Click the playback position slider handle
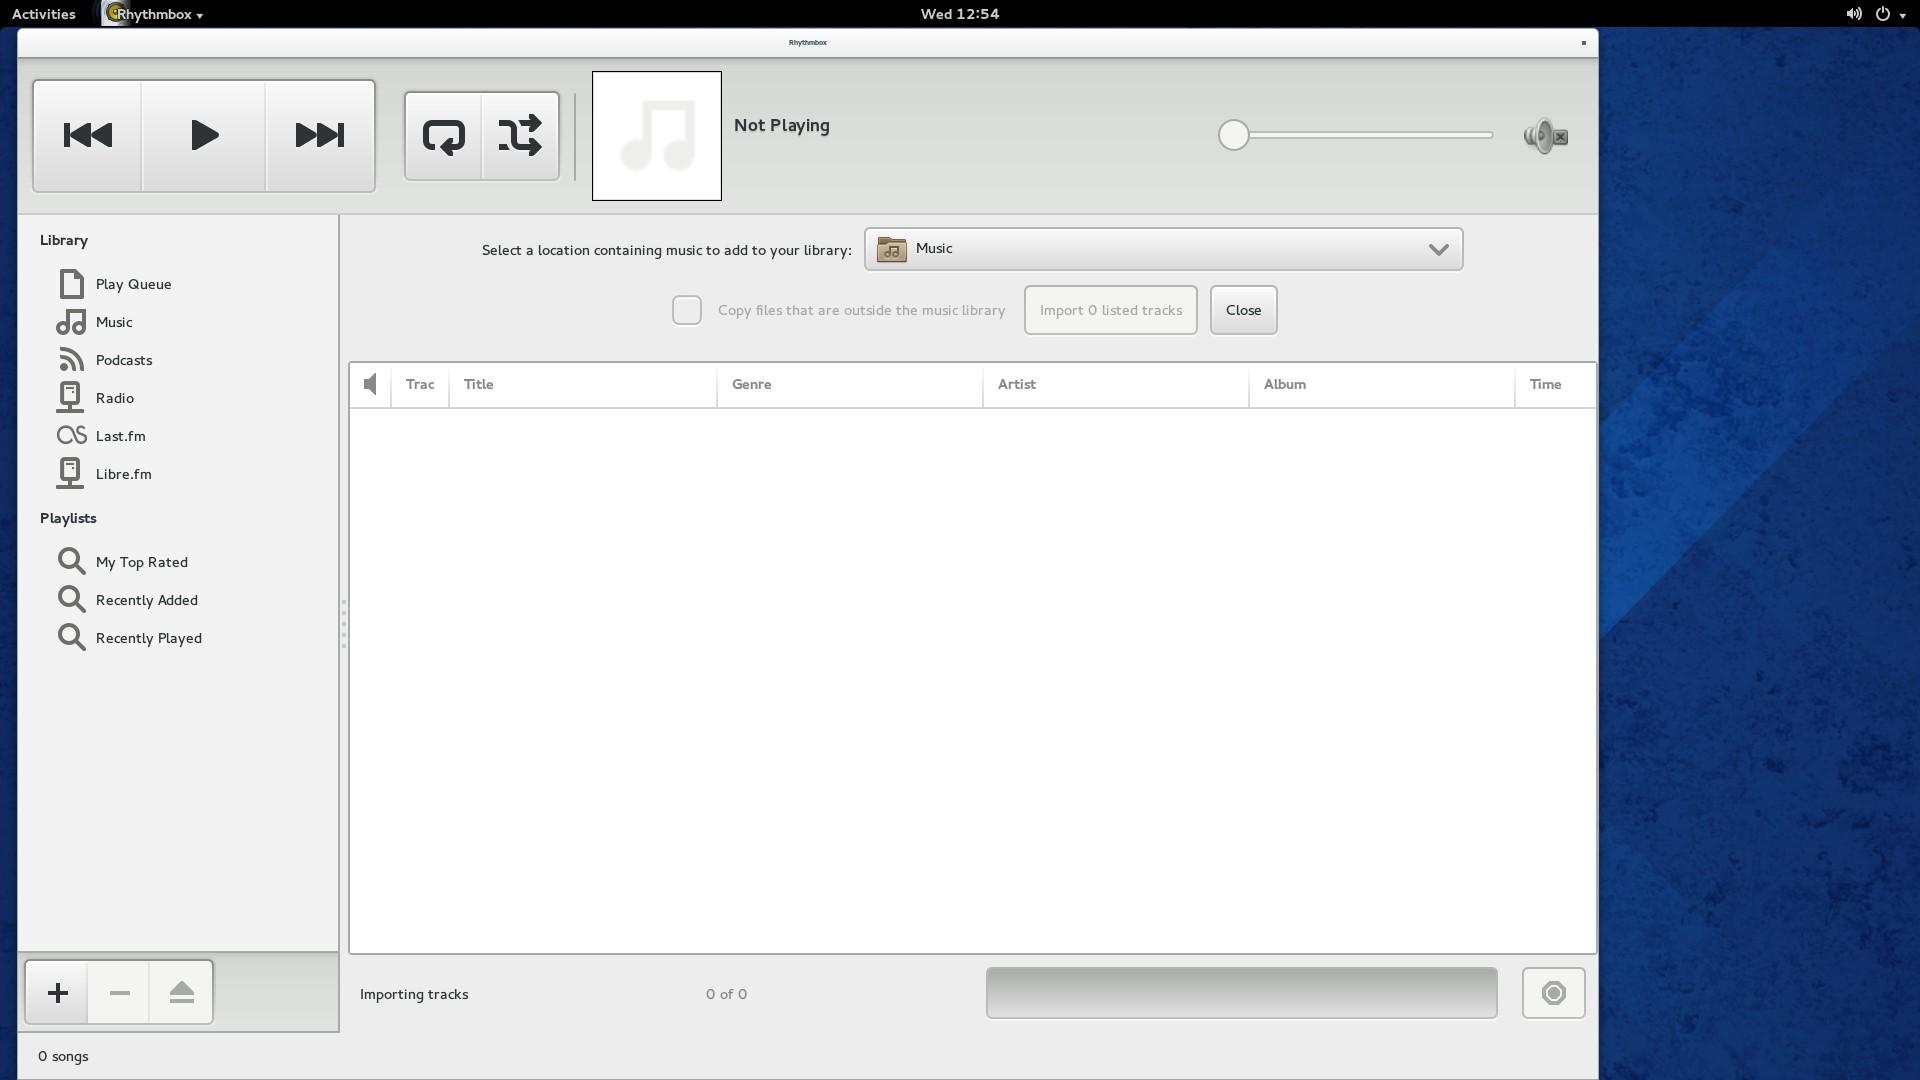The height and width of the screenshot is (1080, 1920). pos(1234,135)
